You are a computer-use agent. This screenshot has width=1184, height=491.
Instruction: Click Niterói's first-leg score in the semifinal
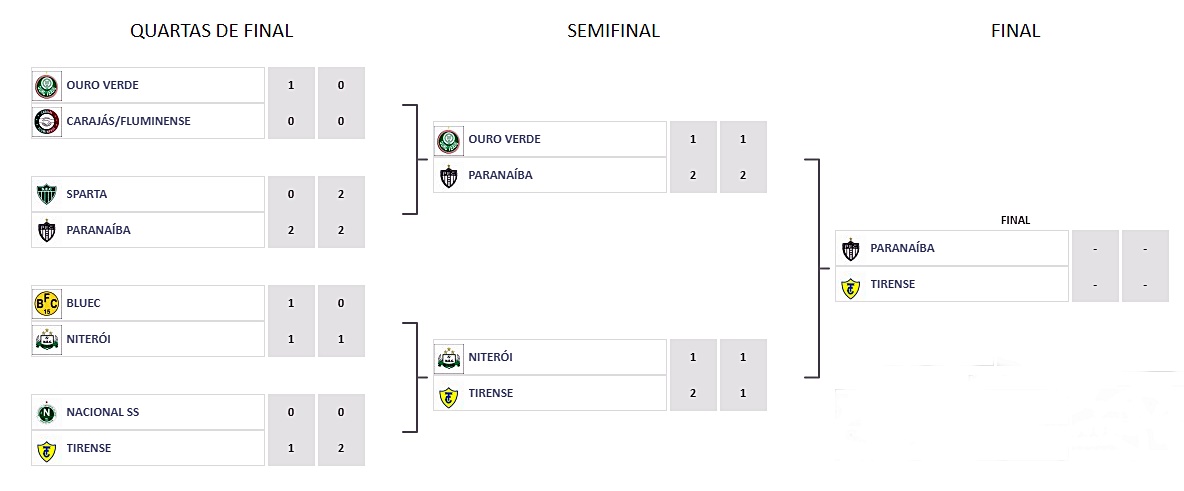coord(693,357)
